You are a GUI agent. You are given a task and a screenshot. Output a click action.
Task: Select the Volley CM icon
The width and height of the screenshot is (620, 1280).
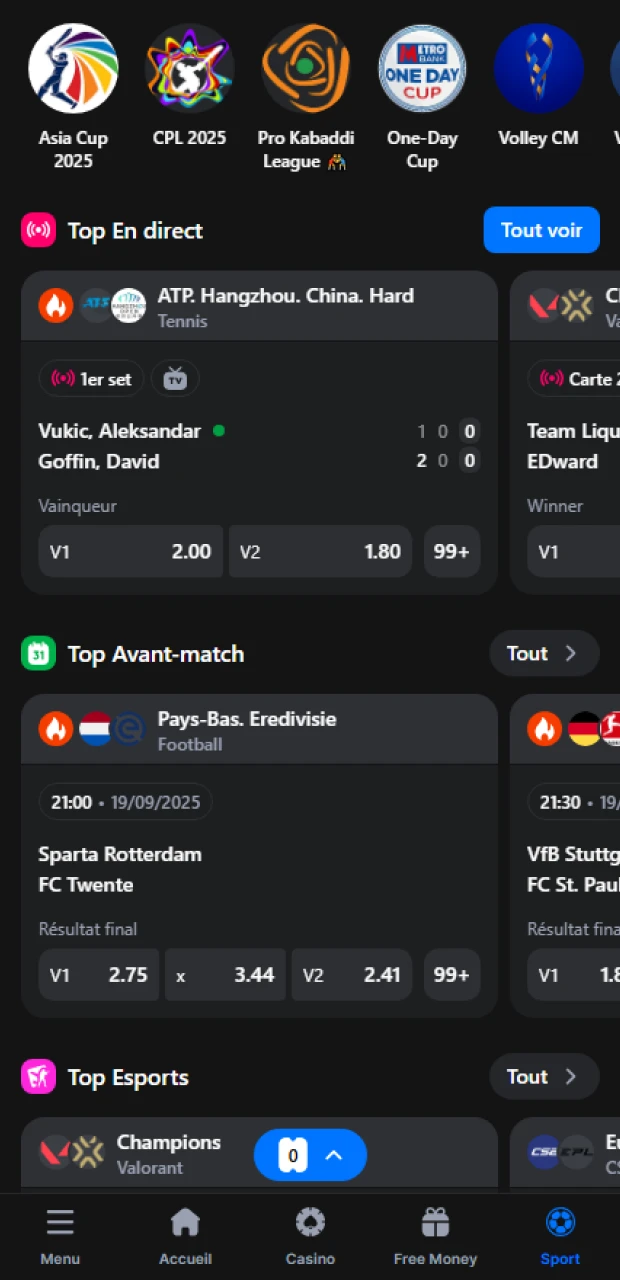pyautogui.click(x=538, y=68)
